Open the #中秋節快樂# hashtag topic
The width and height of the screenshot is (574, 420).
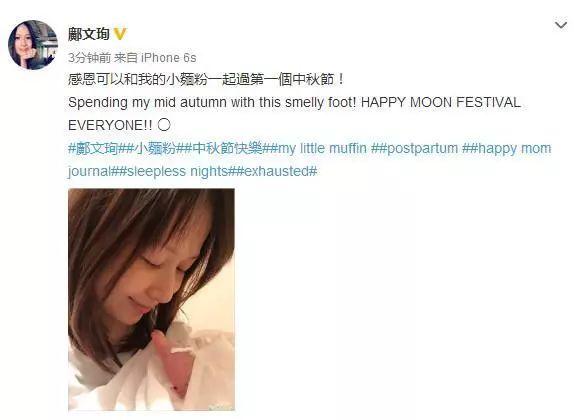tap(227, 148)
